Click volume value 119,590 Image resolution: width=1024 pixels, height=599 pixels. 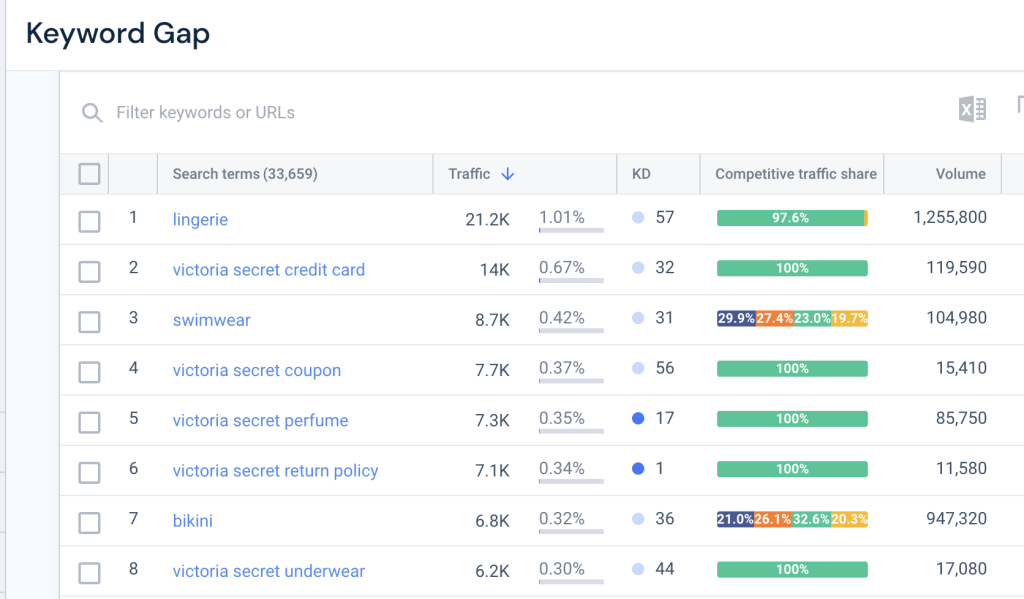(x=956, y=268)
